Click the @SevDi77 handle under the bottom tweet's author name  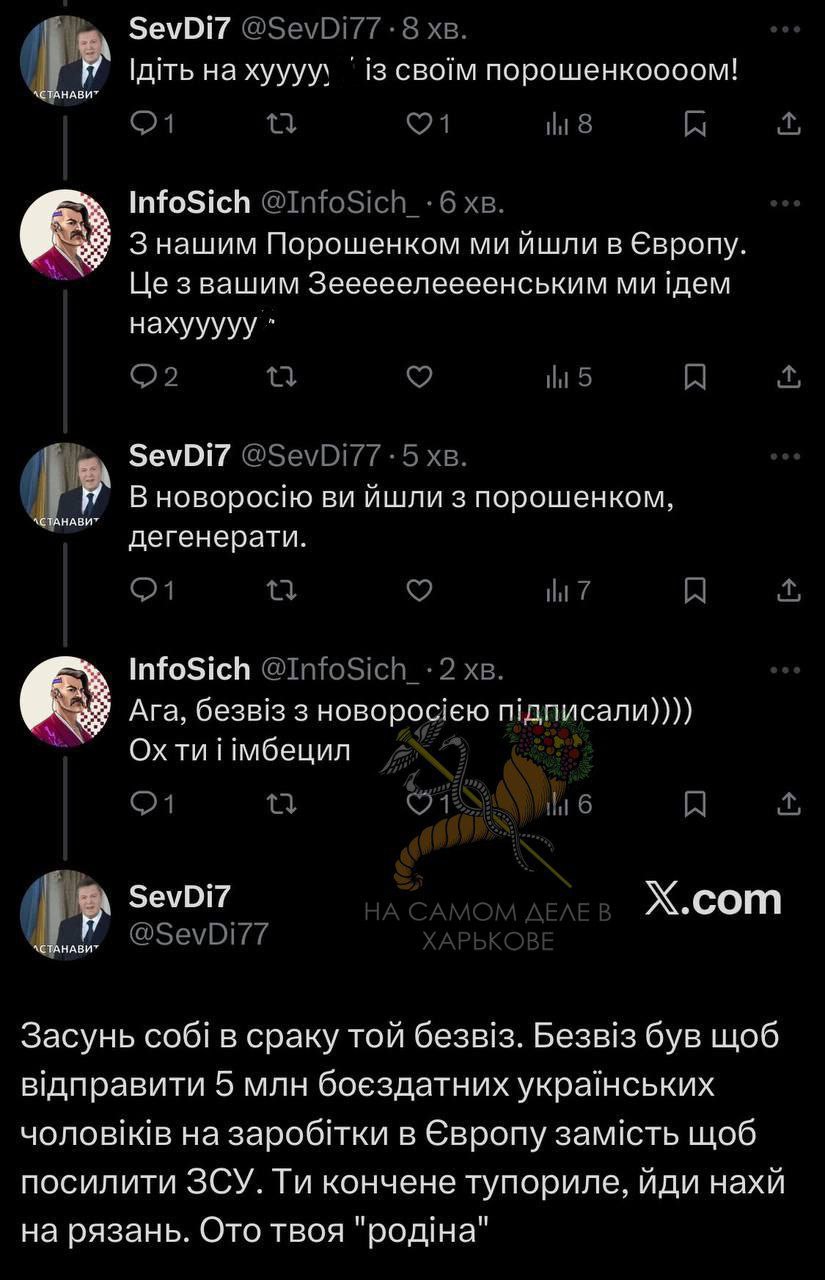pyautogui.click(x=199, y=933)
